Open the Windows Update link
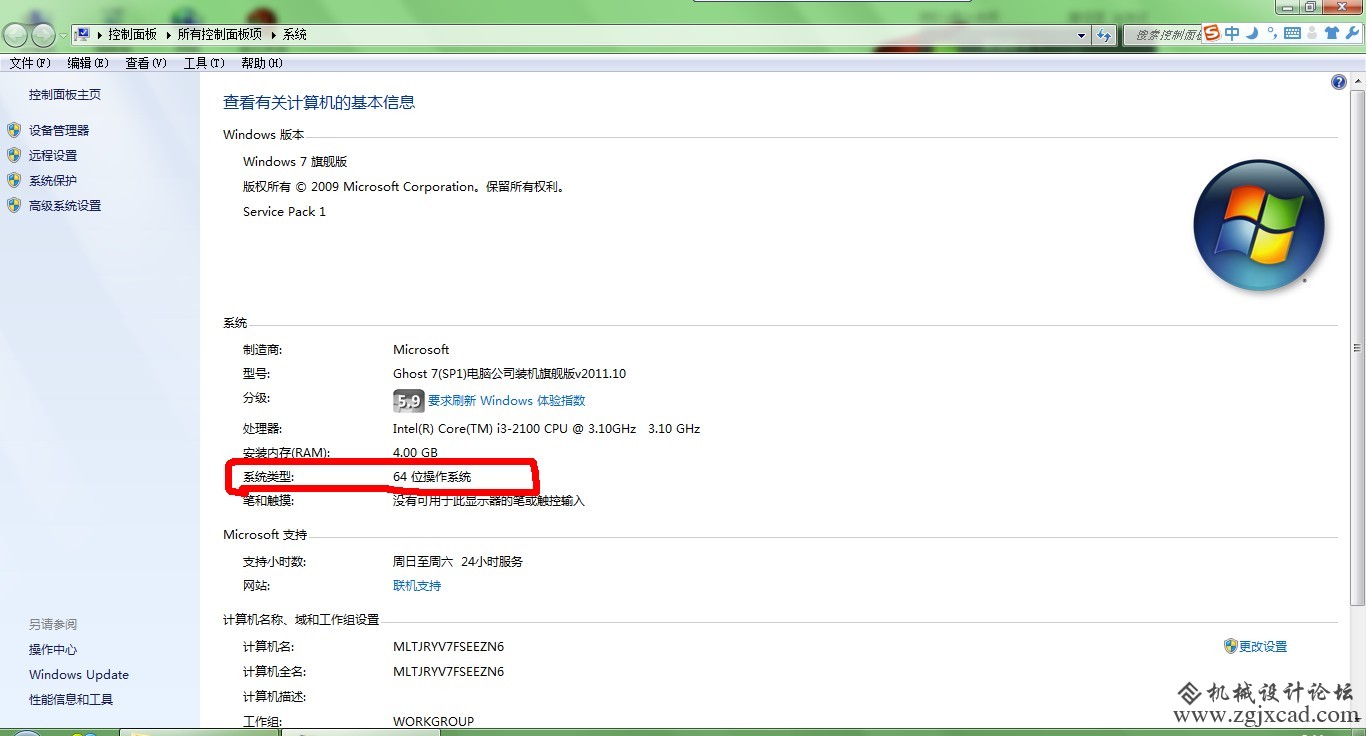The height and width of the screenshot is (736, 1366). pos(79,675)
